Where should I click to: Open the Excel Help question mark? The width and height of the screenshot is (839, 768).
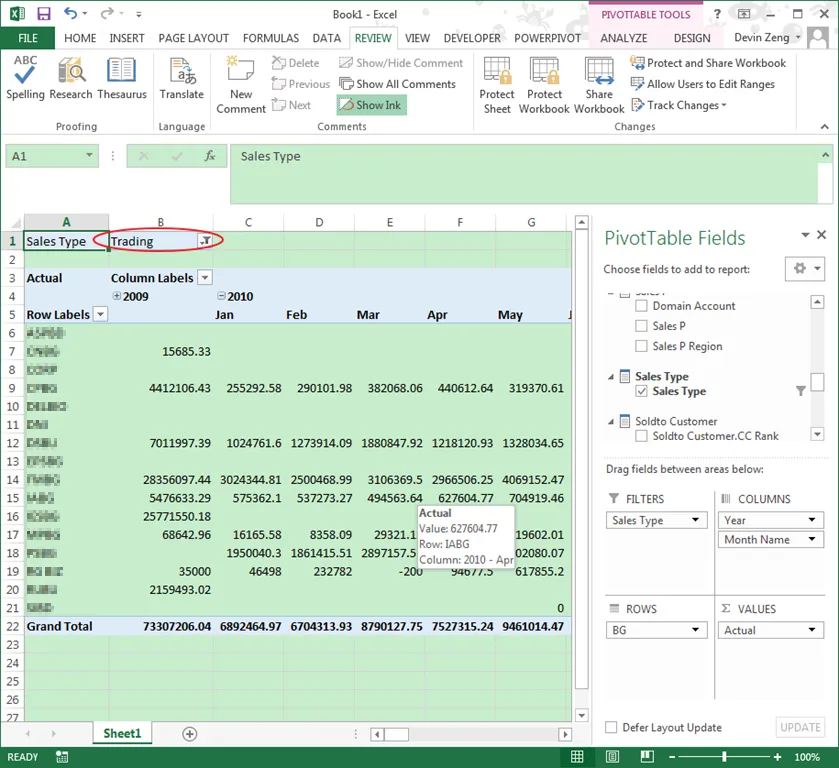(717, 14)
